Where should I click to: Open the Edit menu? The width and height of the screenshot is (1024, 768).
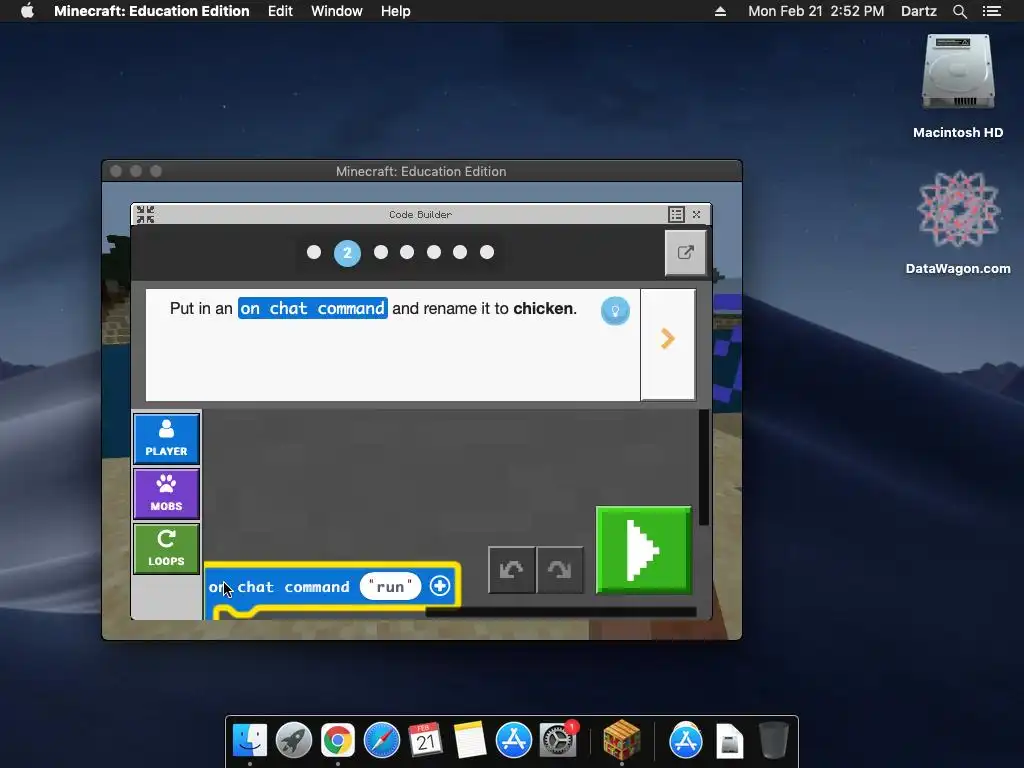[x=280, y=11]
